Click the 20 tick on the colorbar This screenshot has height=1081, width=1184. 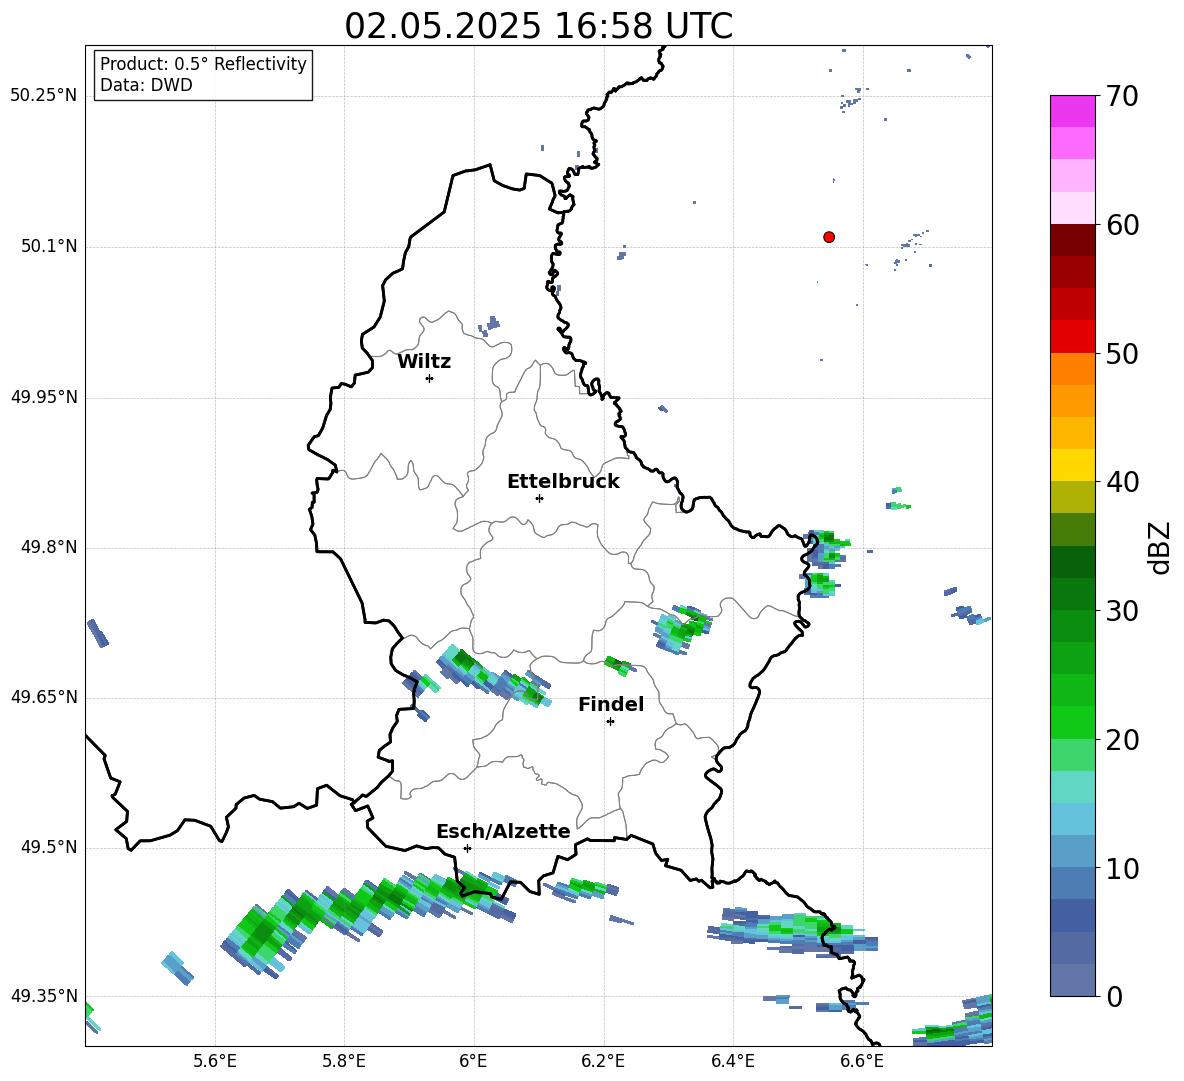pos(1122,739)
